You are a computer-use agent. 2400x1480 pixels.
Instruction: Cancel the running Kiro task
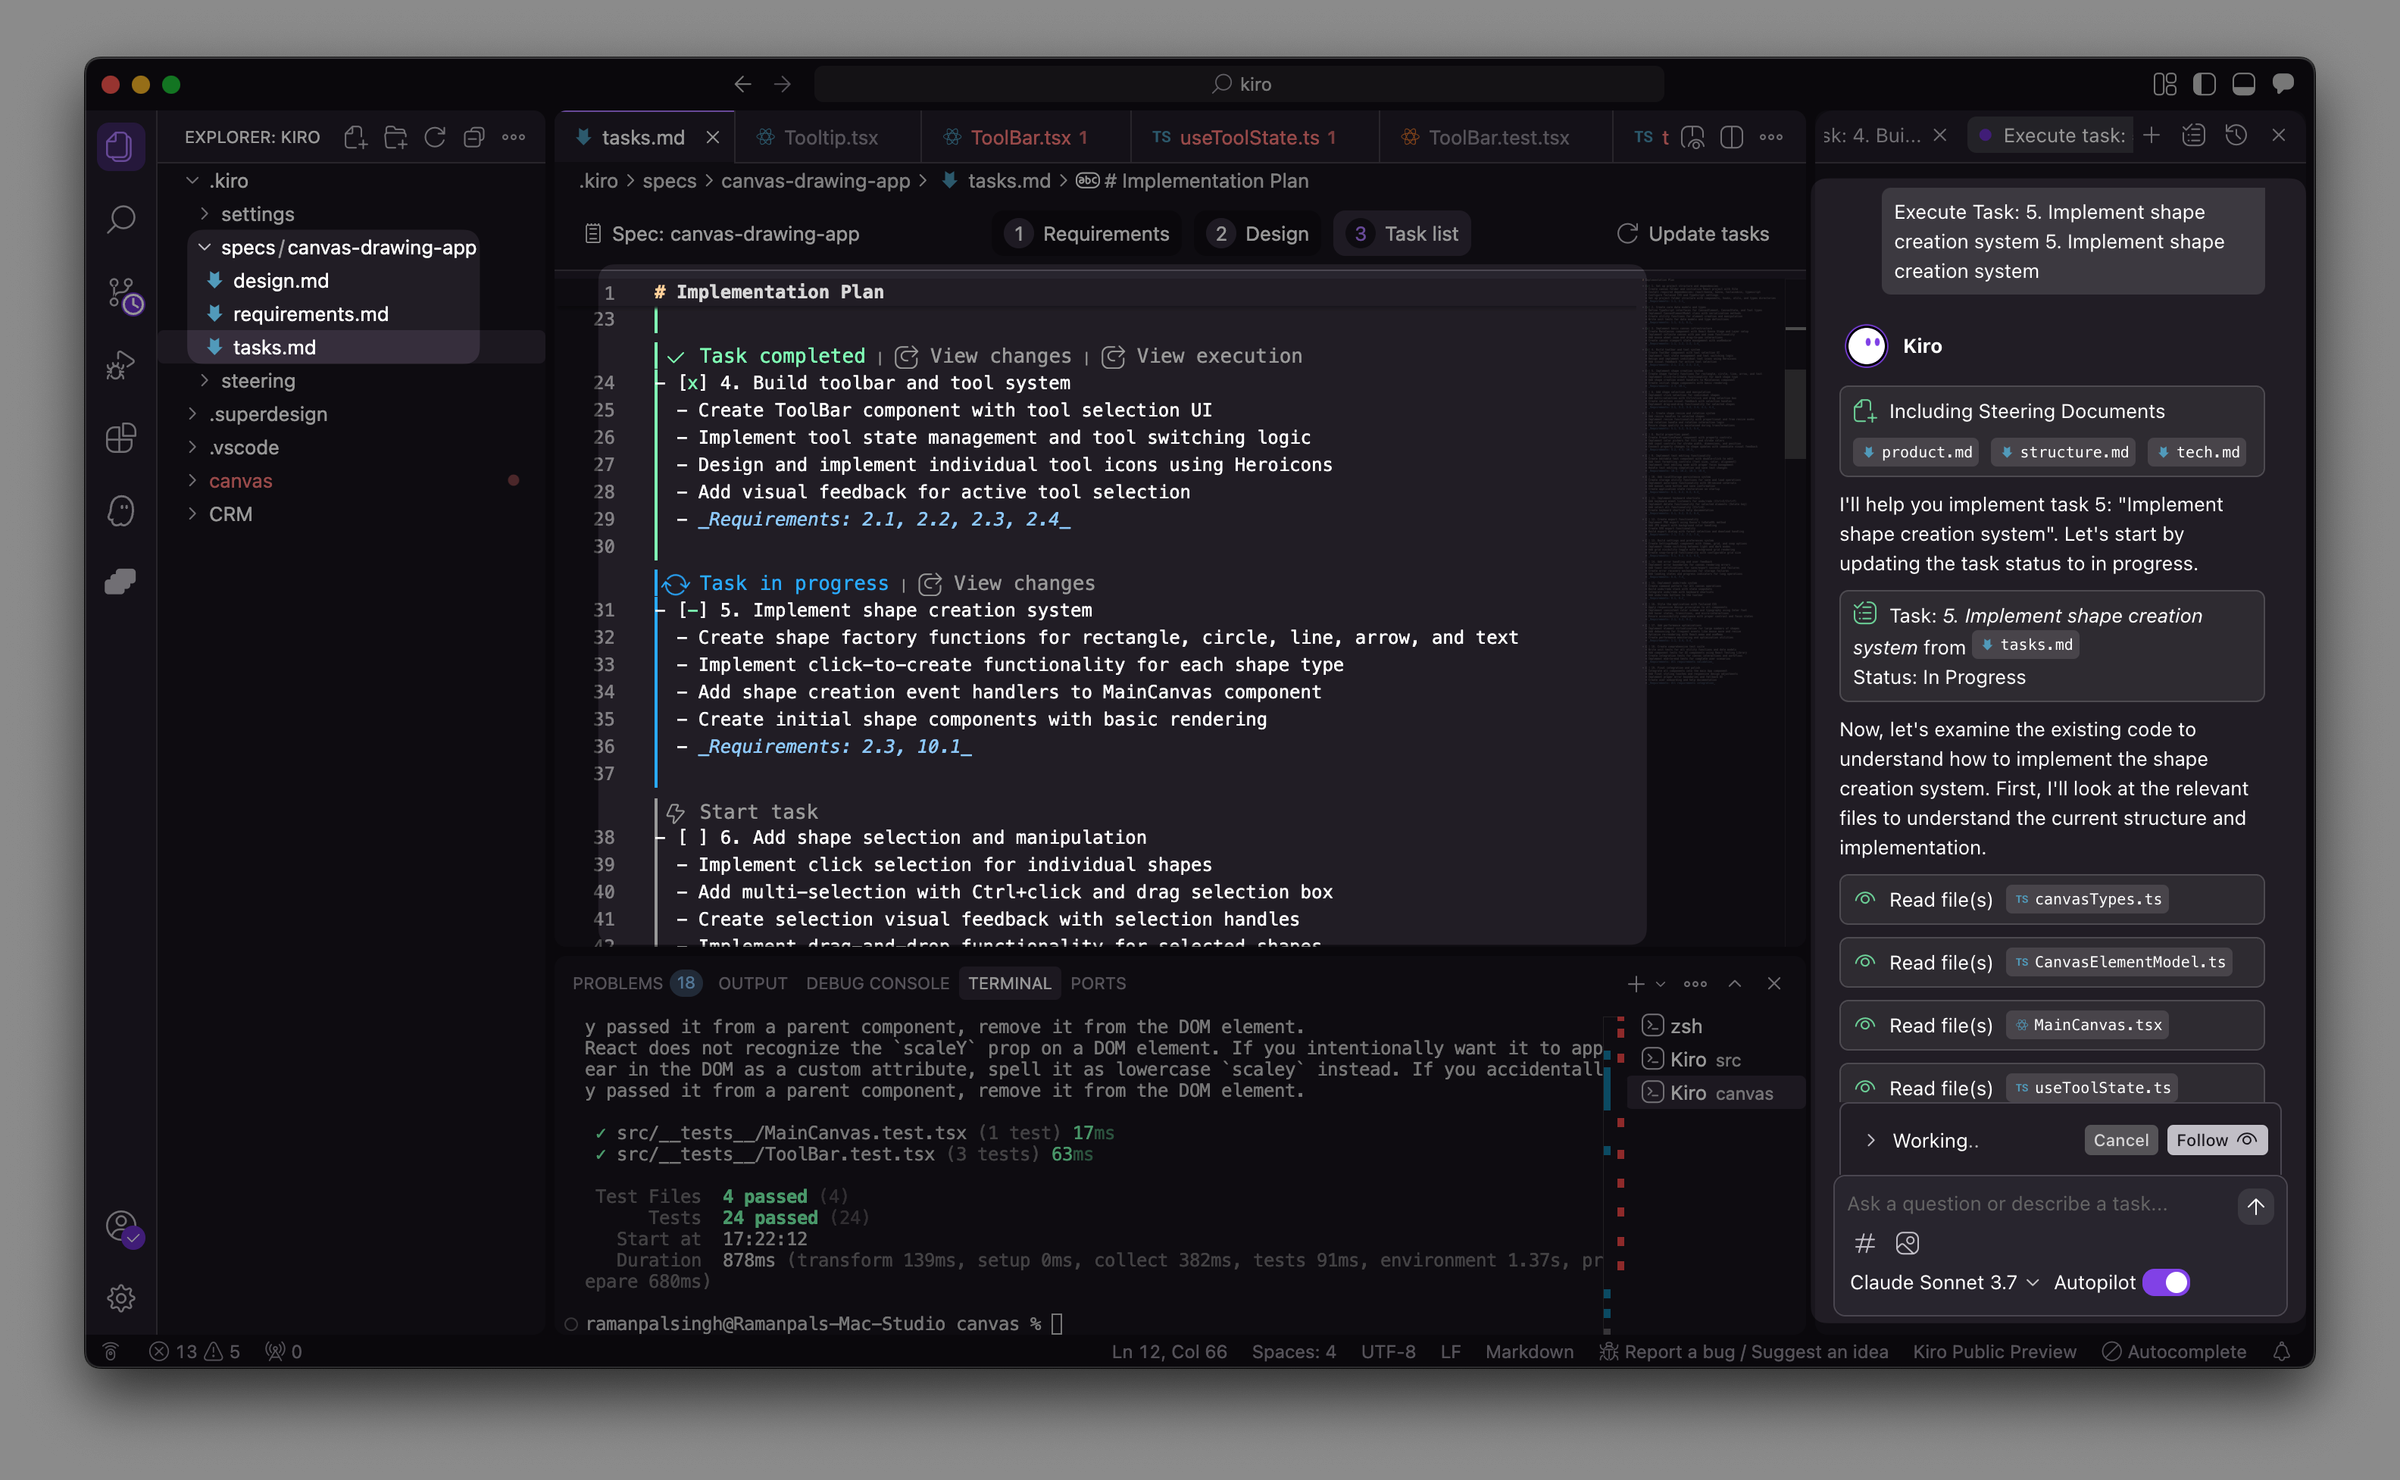(2120, 1140)
